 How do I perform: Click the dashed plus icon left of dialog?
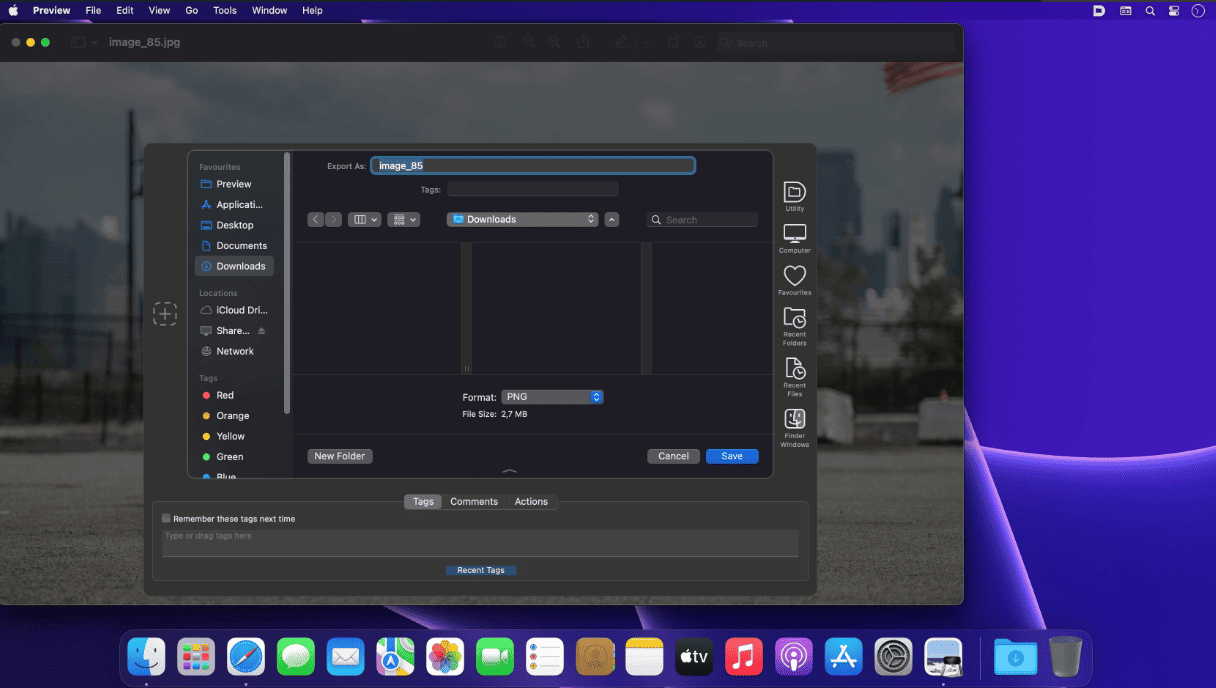point(165,313)
